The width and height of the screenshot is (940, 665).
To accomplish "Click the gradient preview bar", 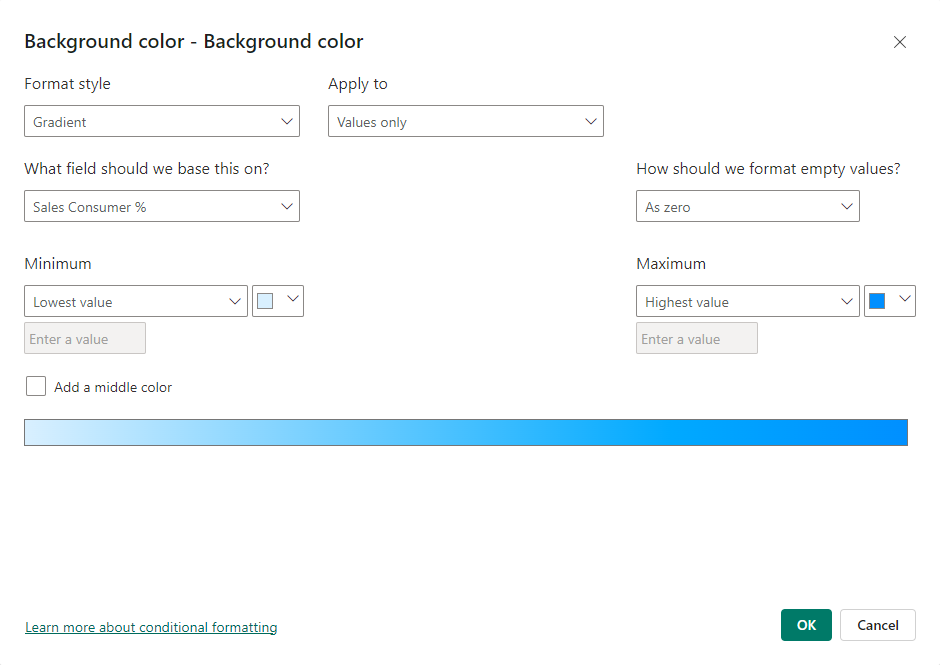I will 466,432.
